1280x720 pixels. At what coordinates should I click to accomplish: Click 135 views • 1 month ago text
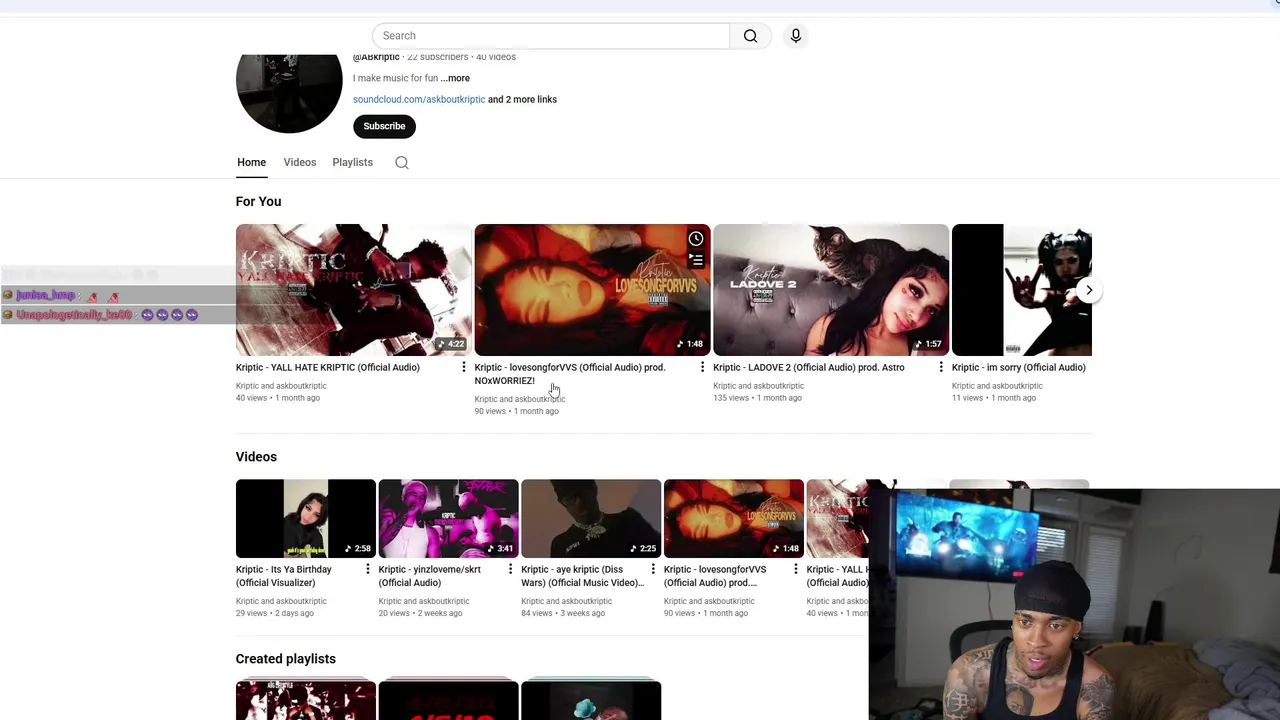point(757,398)
